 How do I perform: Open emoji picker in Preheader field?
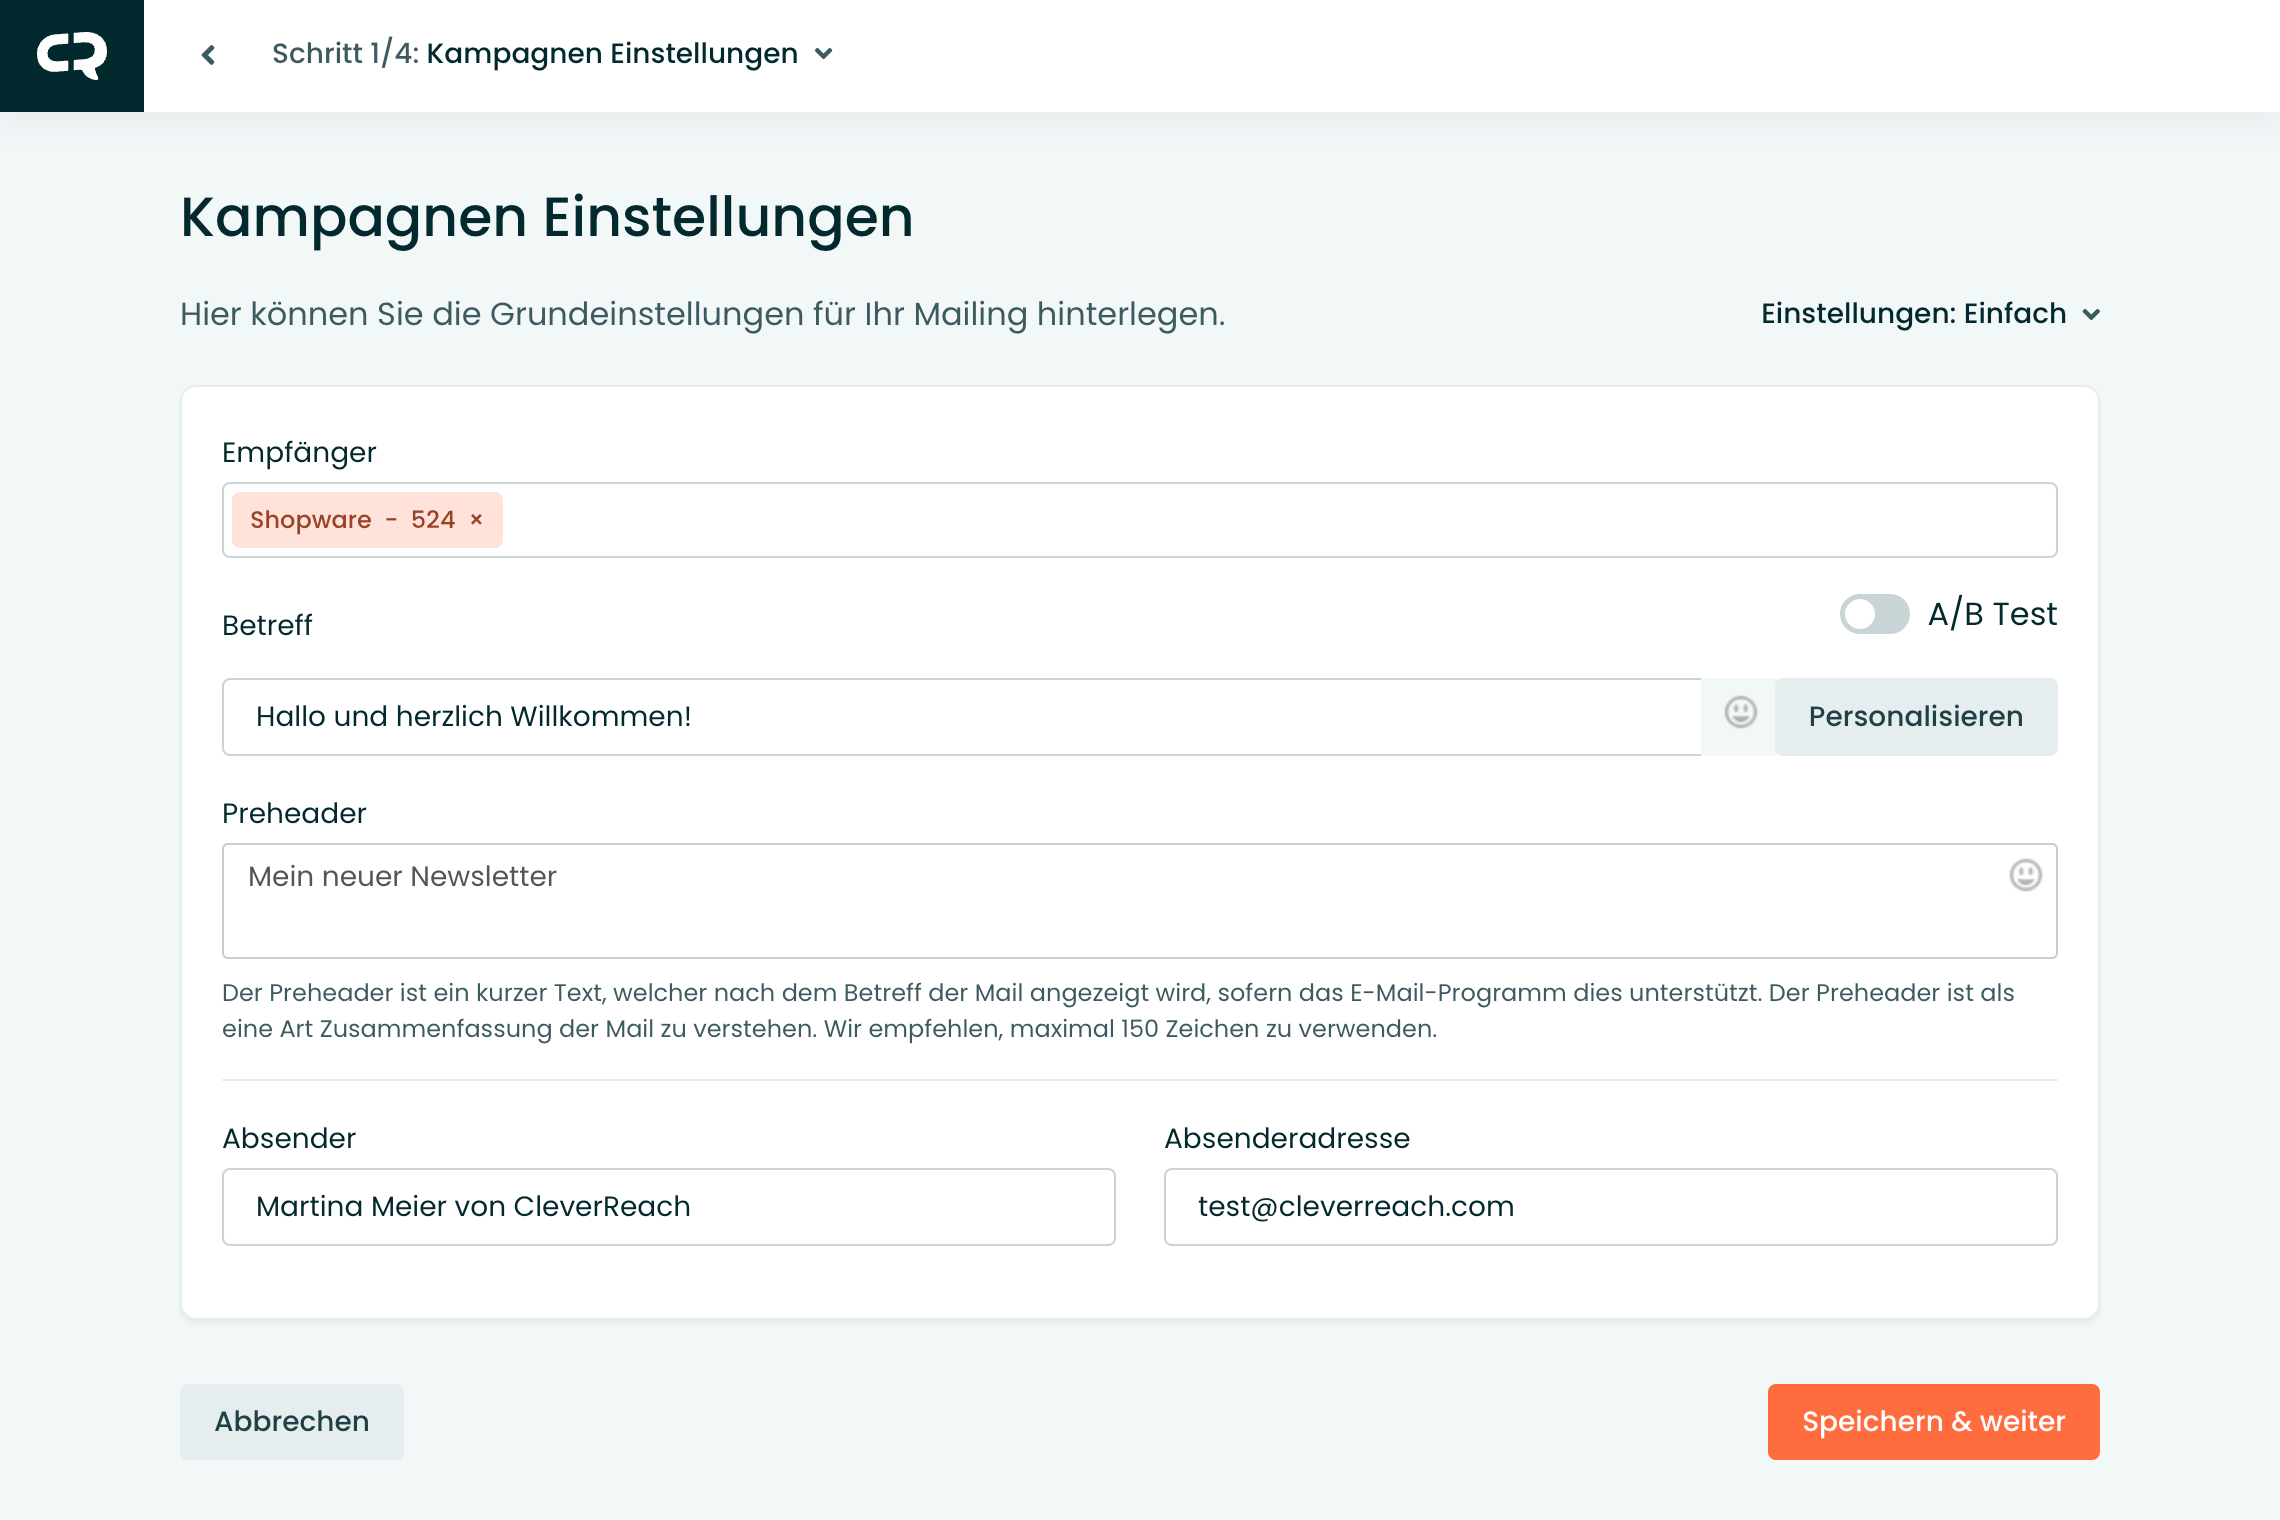point(2025,876)
